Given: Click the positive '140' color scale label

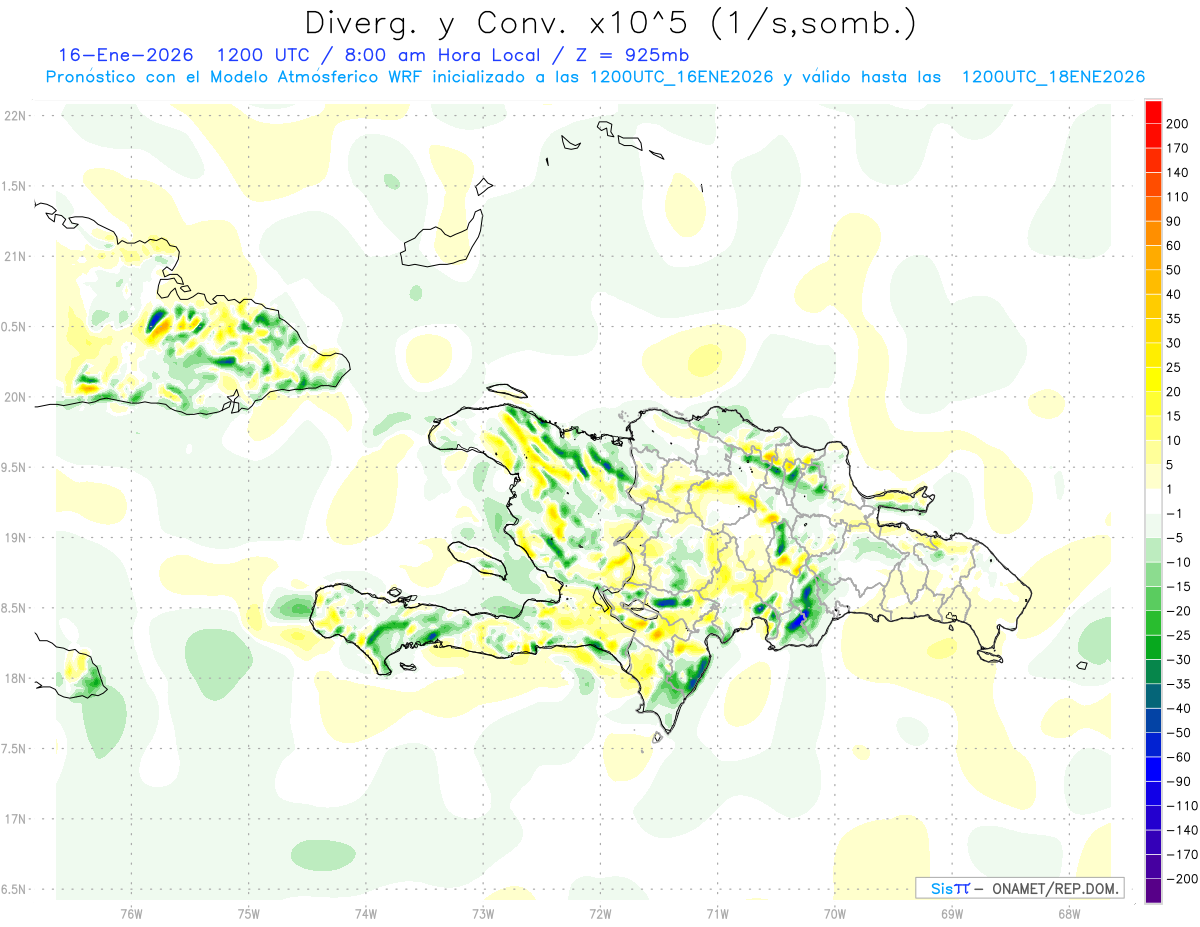Looking at the screenshot, I should (1177, 172).
